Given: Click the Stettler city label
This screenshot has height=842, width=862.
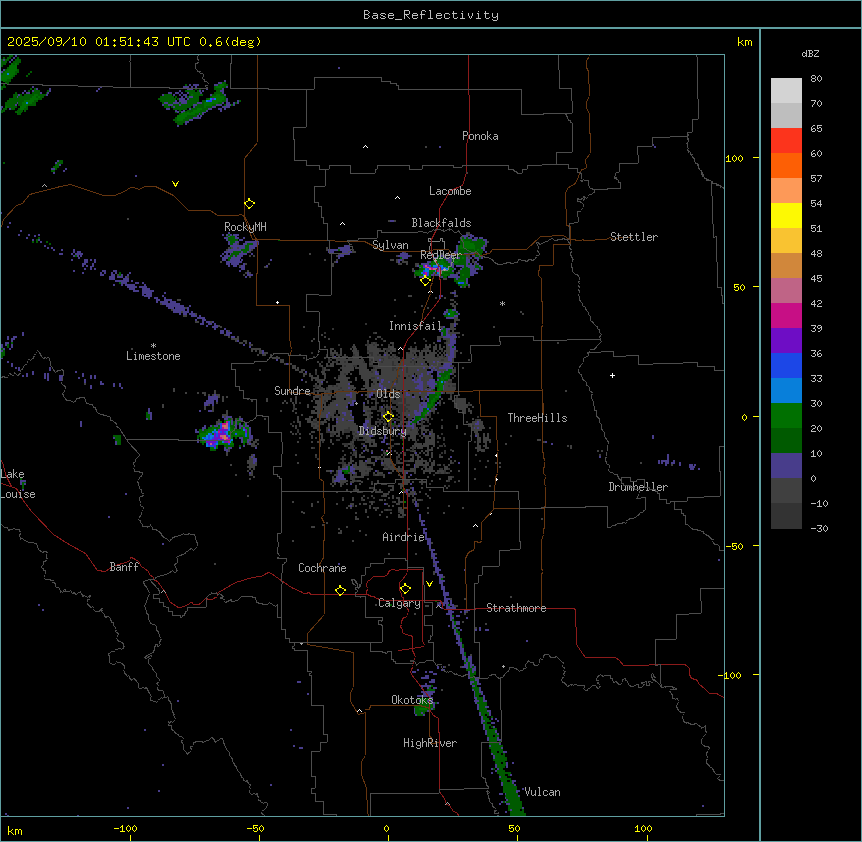Looking at the screenshot, I should [634, 237].
